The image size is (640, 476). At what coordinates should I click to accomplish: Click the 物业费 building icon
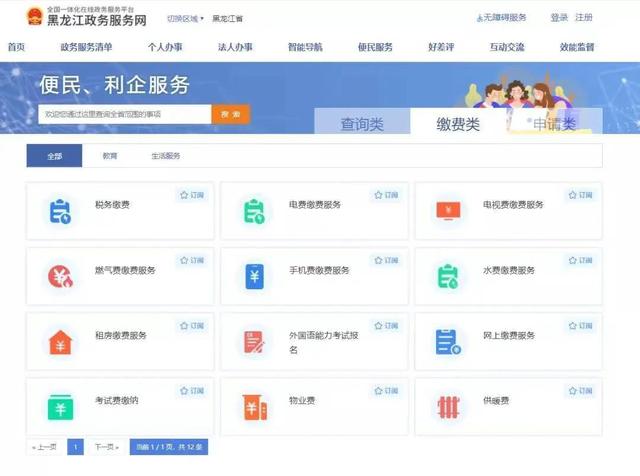coord(255,407)
